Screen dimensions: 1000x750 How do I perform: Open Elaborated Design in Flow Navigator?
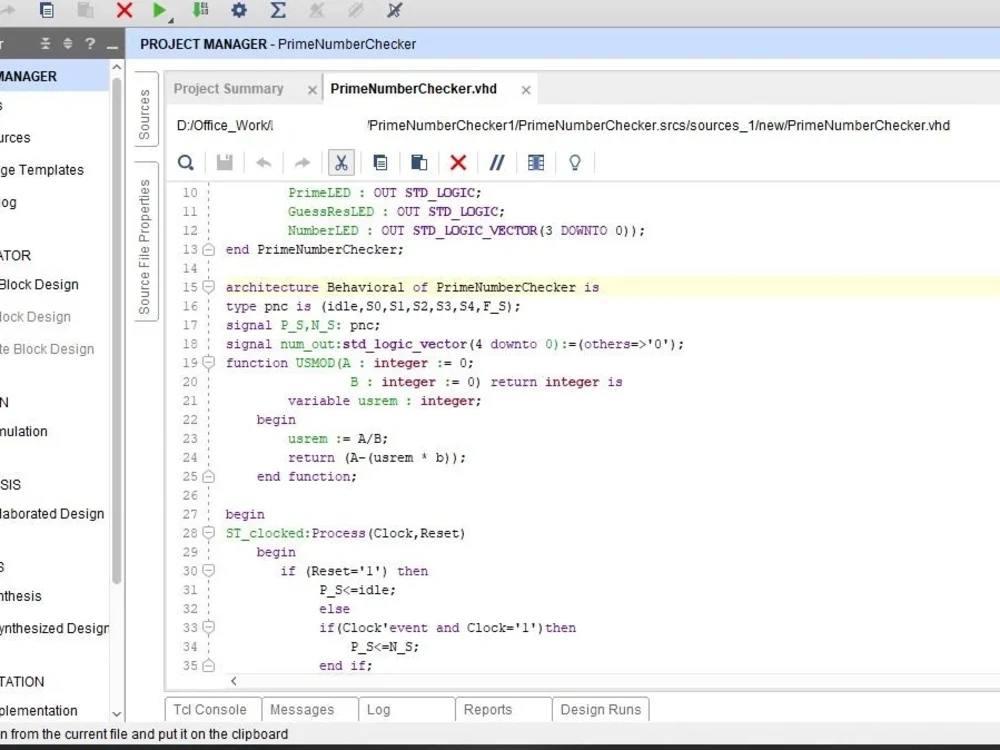[x=52, y=513]
